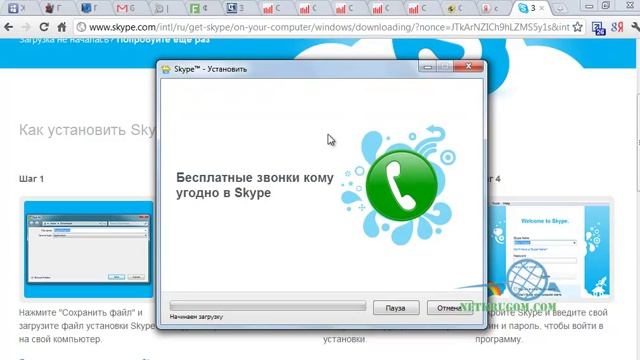
Task: Open the Step 1 save-file thumbnail
Action: click(89, 249)
